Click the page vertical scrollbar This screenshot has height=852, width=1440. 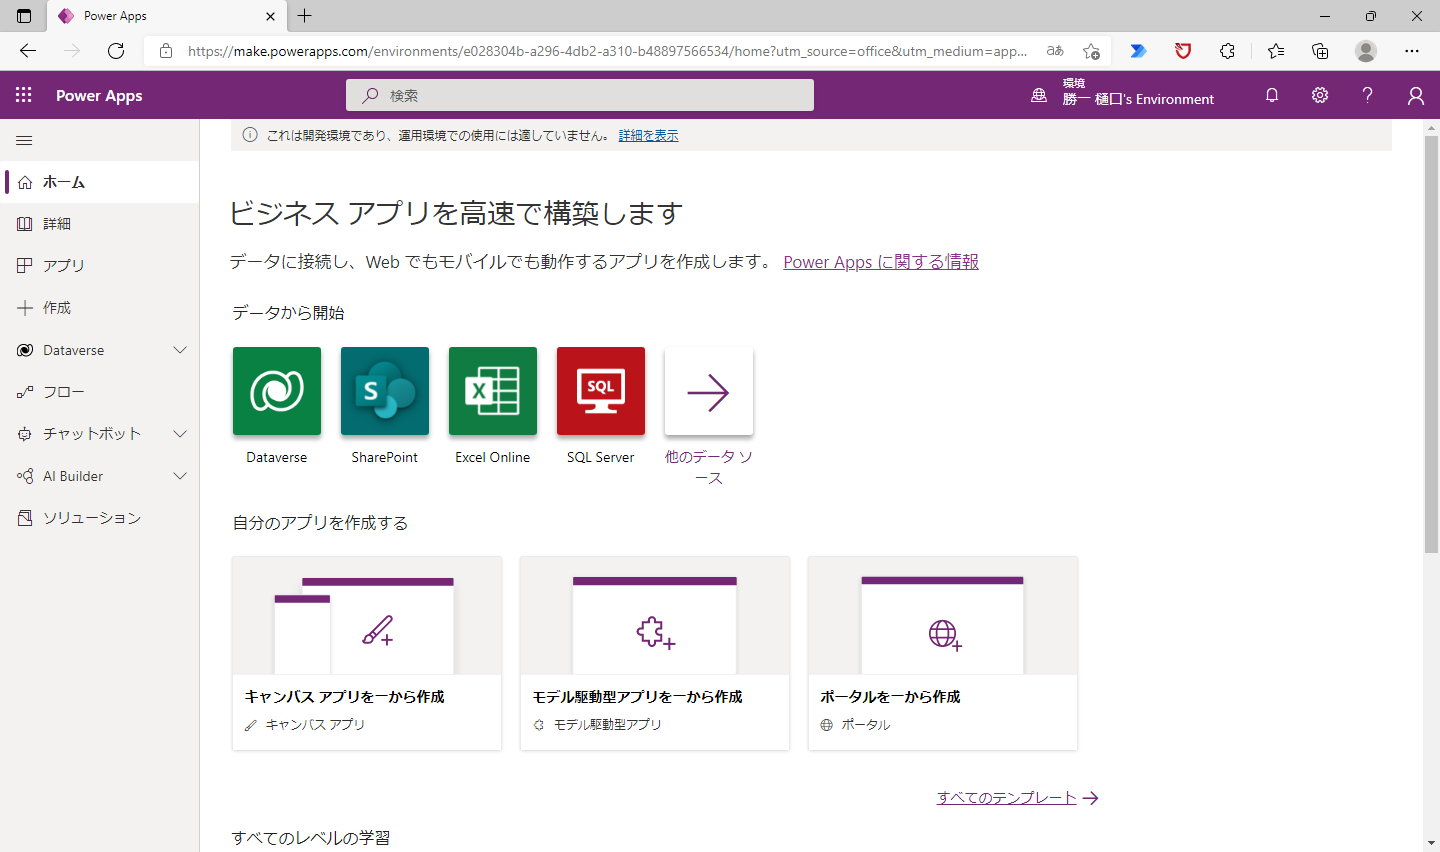1431,344
